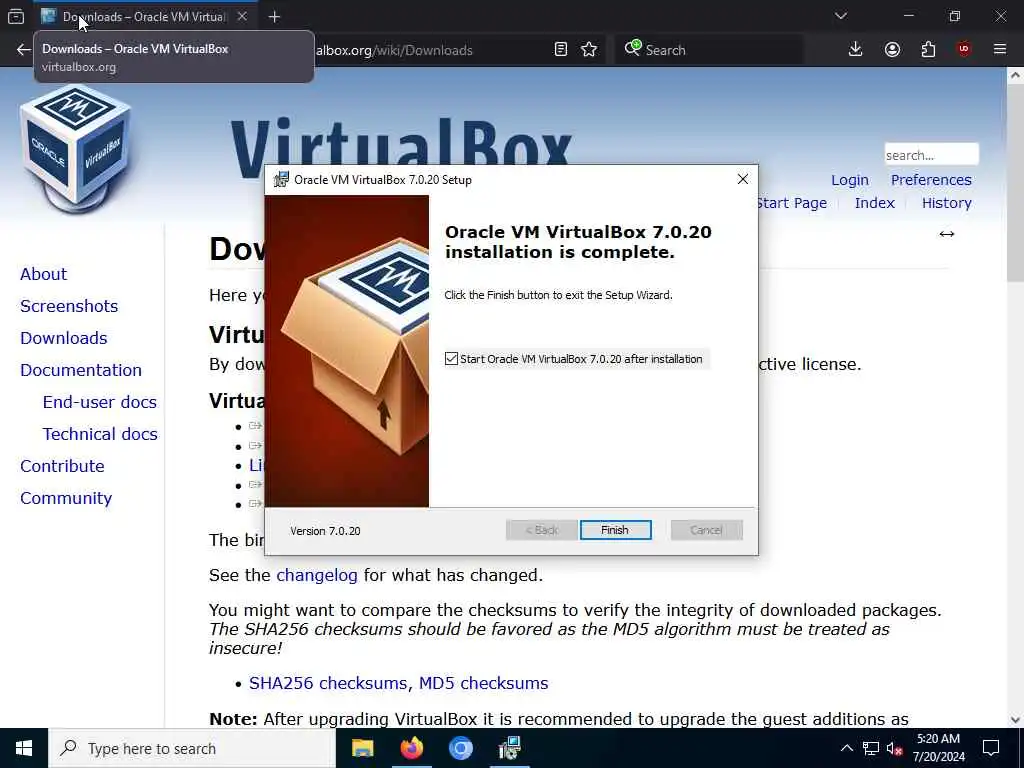This screenshot has width=1024, height=768.
Task: Toggle reader view icon in address bar
Action: [x=560, y=50]
